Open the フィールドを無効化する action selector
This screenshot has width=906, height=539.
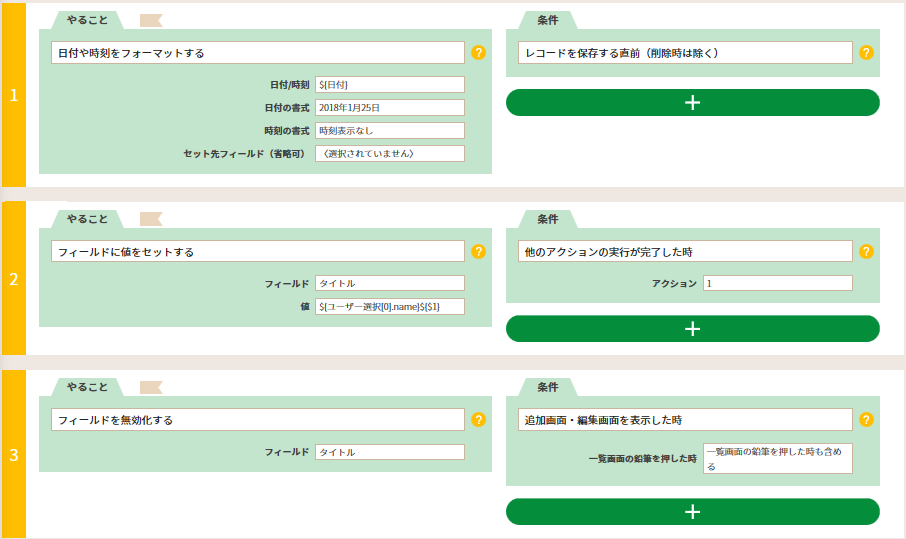(258, 419)
